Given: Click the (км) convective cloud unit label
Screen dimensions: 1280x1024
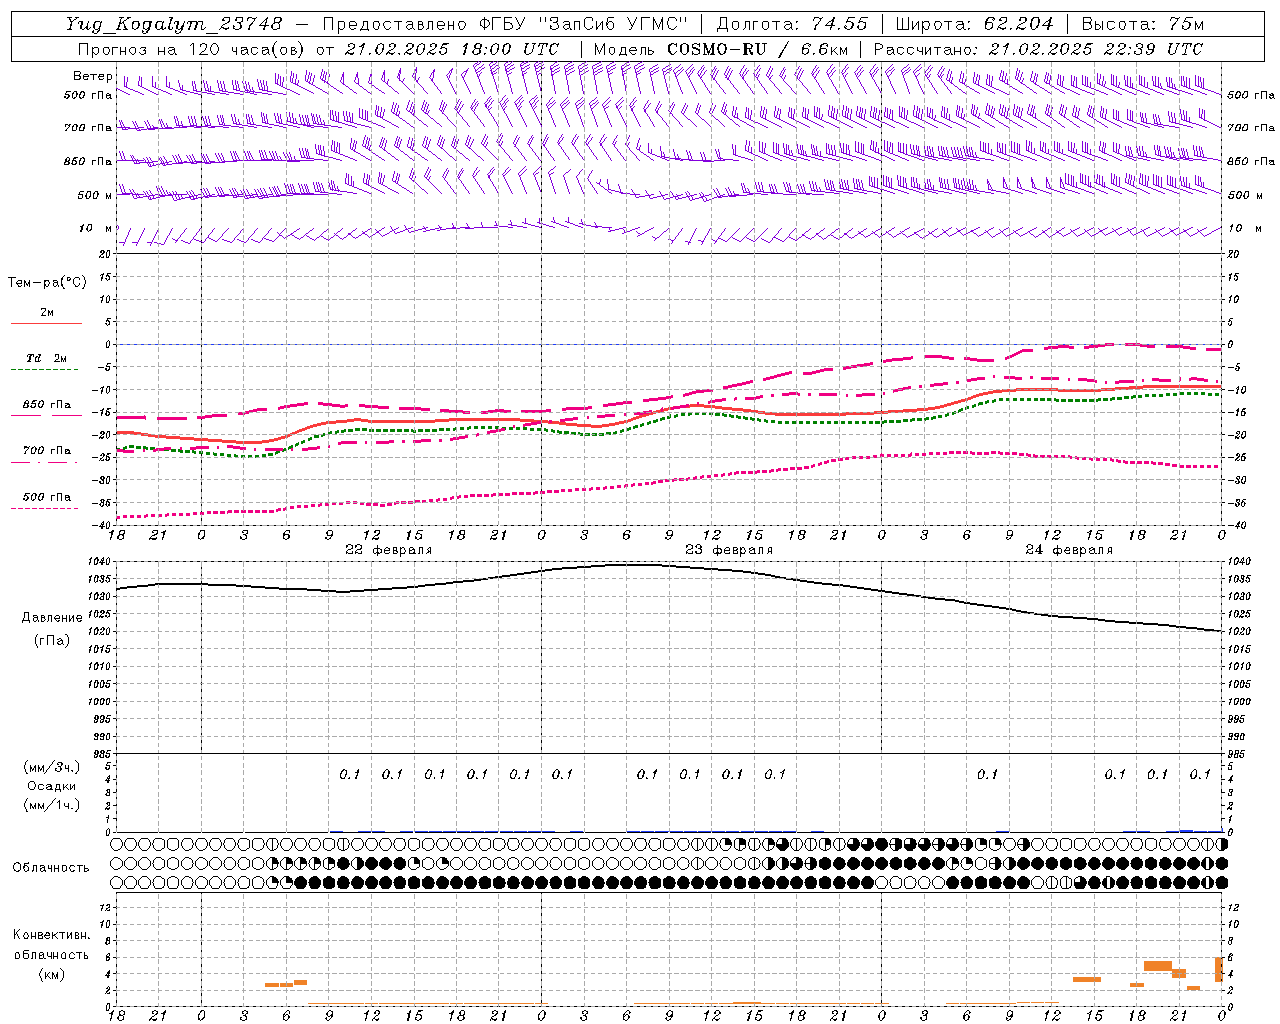Looking at the screenshot, I should pos(51,974).
